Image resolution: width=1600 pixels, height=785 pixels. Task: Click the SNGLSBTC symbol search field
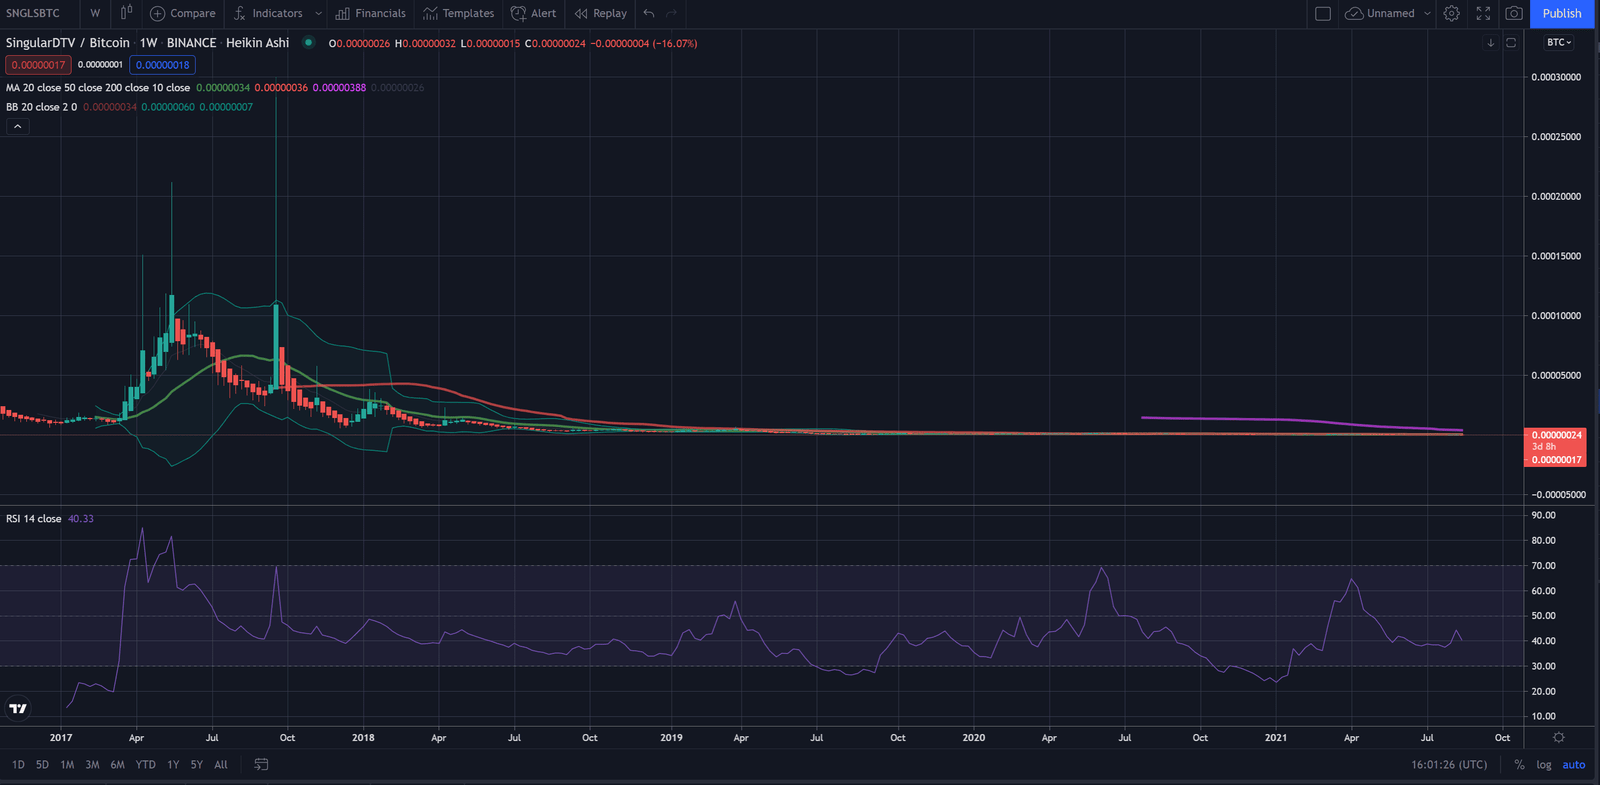click(x=34, y=13)
